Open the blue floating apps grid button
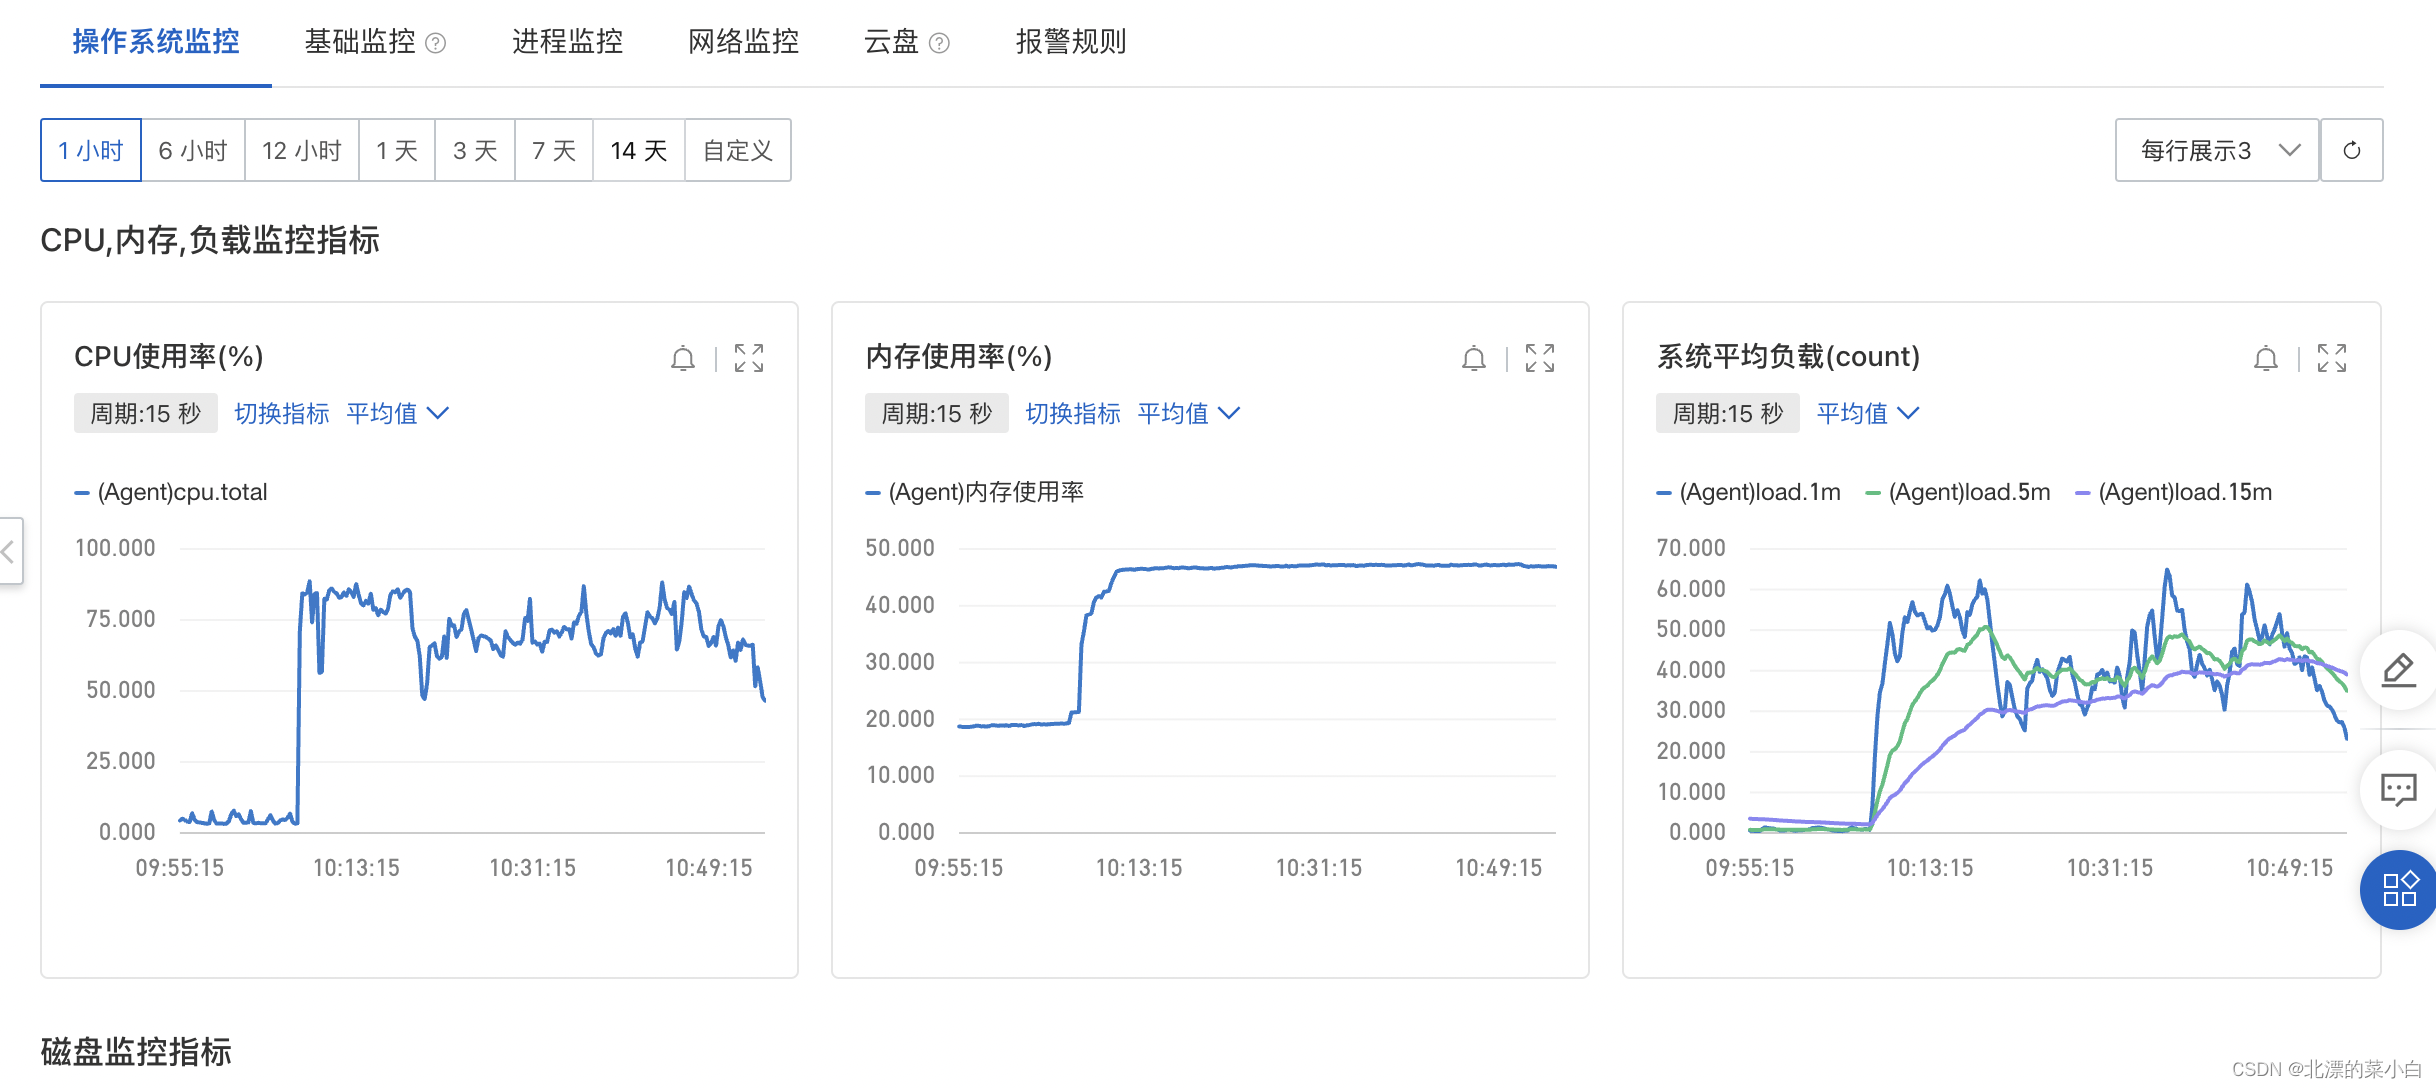 pyautogui.click(x=2399, y=889)
